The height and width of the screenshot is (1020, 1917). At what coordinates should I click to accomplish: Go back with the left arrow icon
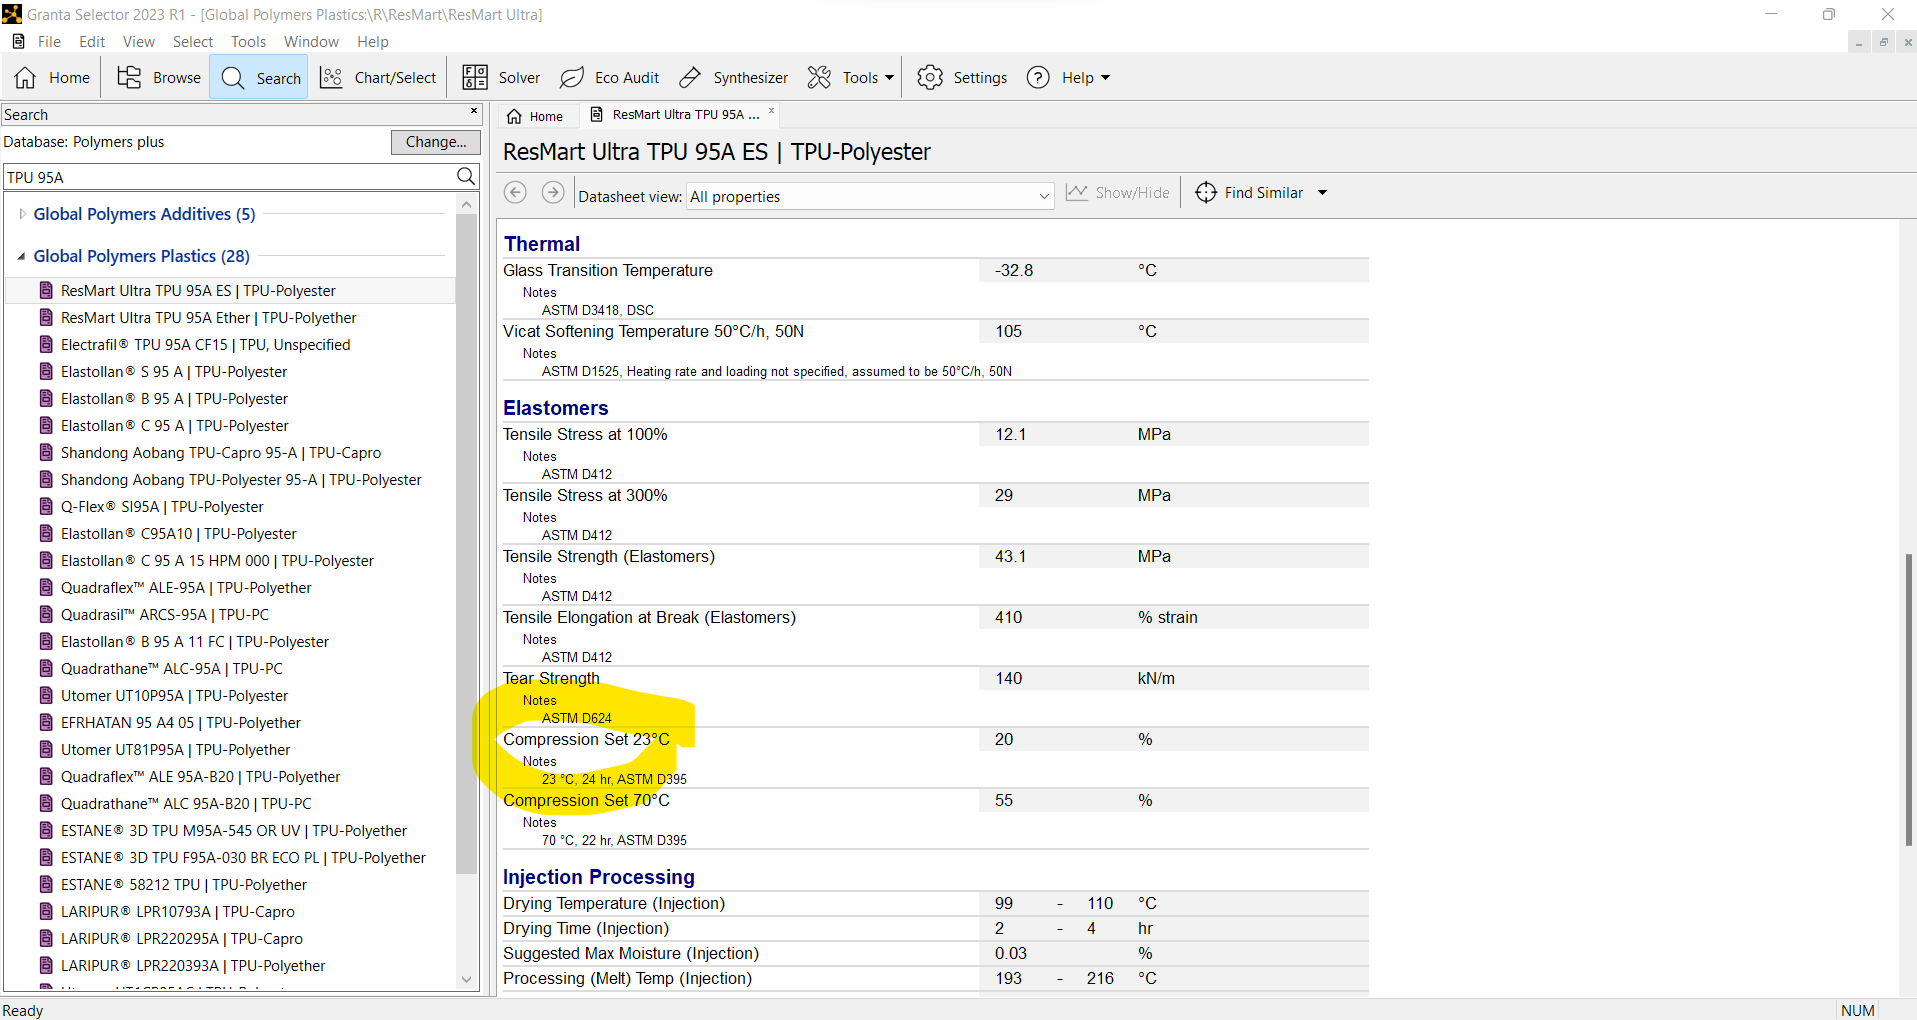point(515,192)
